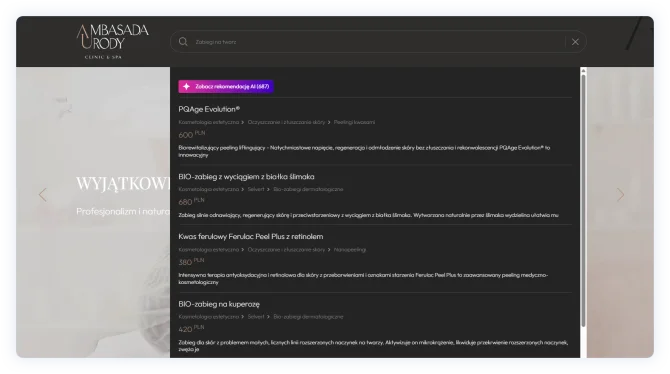The width and height of the screenshot is (670, 374).
Task: Click 'Kosmetologia estetyczna' breadcrumb under Kwas ferulowy
Action: 209,250
